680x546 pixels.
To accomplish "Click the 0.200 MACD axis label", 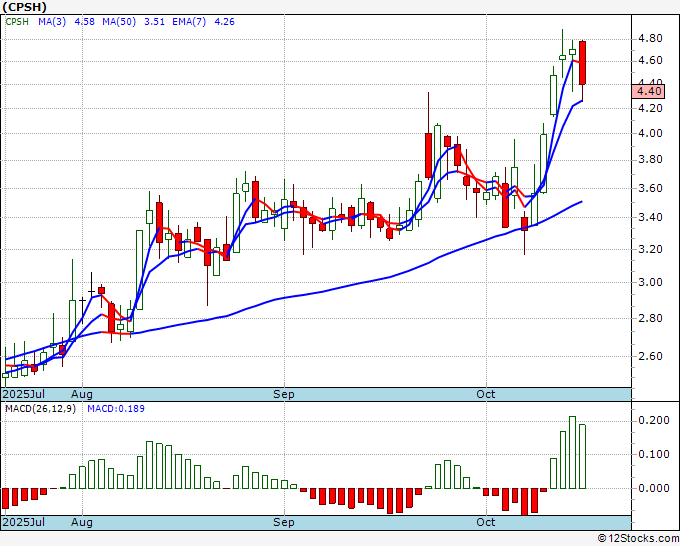I will pos(654,421).
